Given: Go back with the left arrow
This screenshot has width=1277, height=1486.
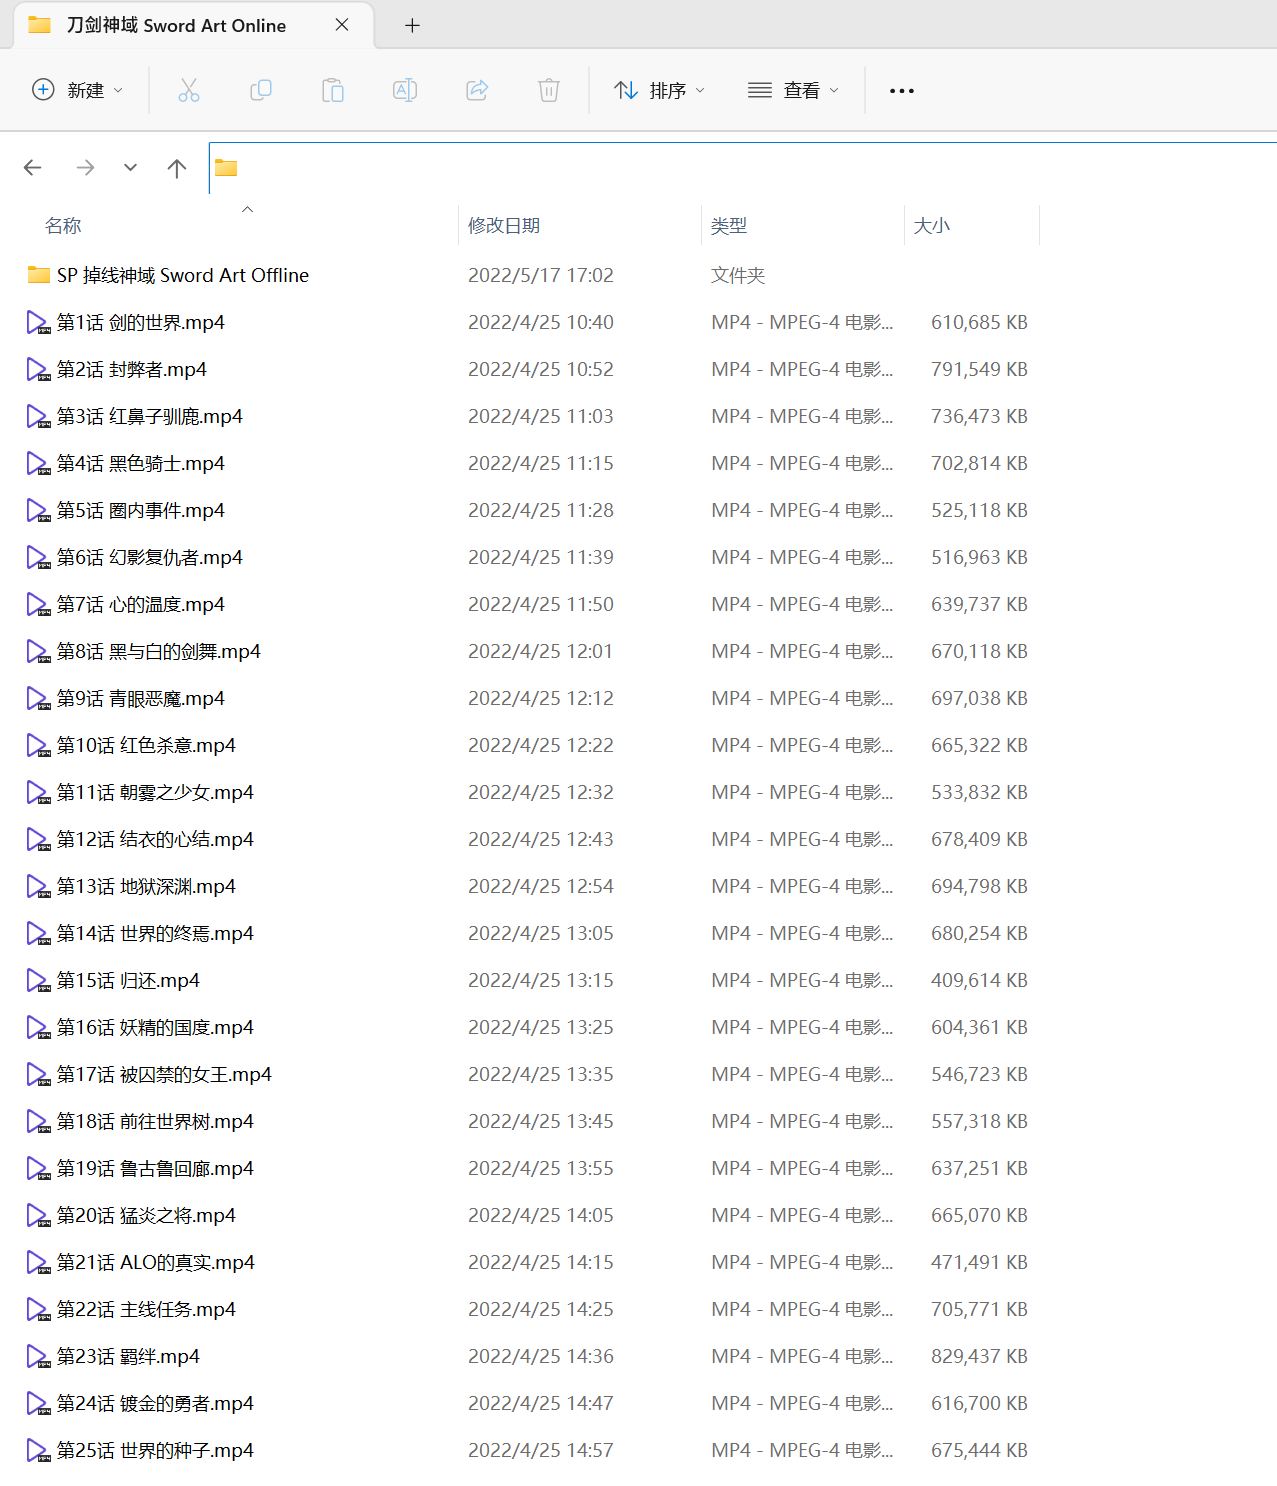Looking at the screenshot, I should click(x=33, y=168).
